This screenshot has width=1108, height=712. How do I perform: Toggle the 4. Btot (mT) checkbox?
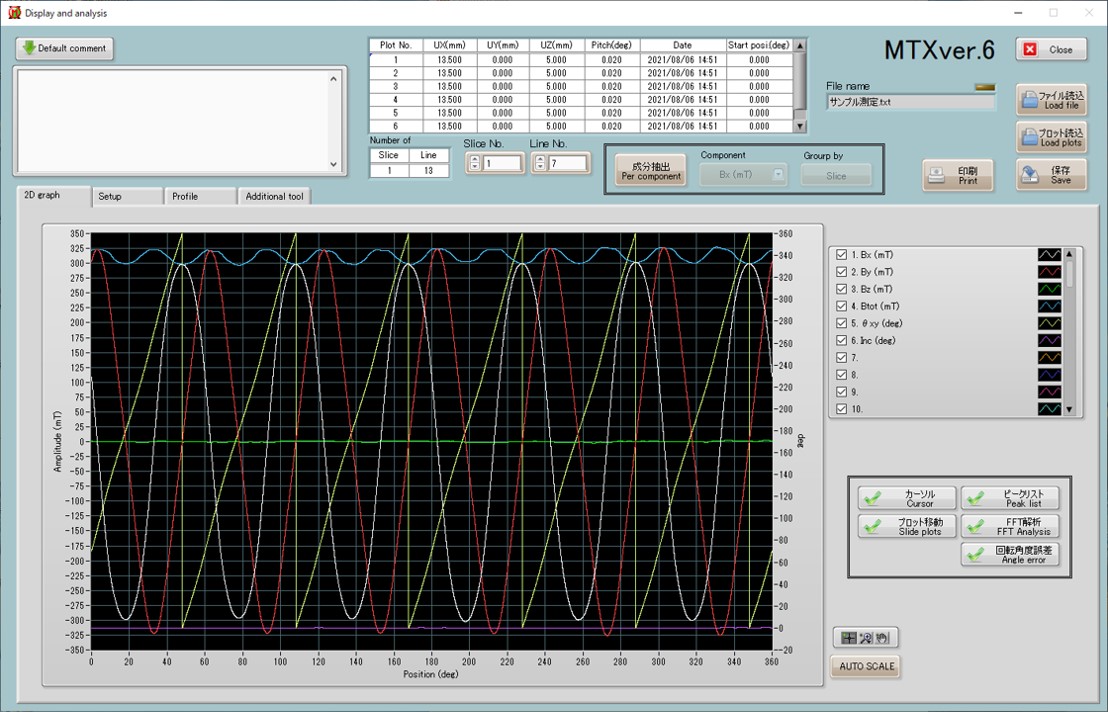pos(841,306)
